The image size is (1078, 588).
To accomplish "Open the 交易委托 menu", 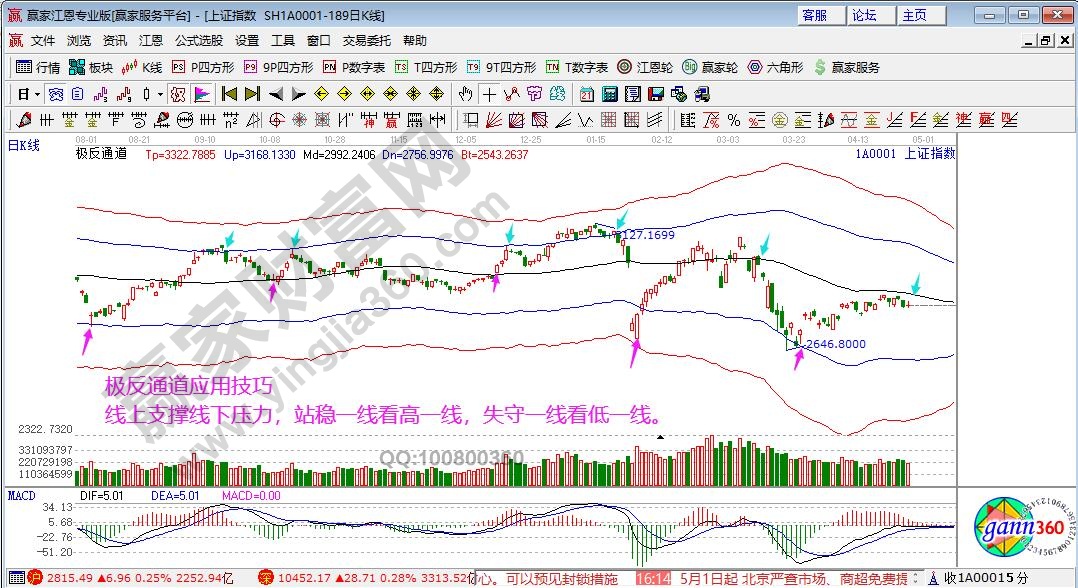I will pyautogui.click(x=364, y=41).
